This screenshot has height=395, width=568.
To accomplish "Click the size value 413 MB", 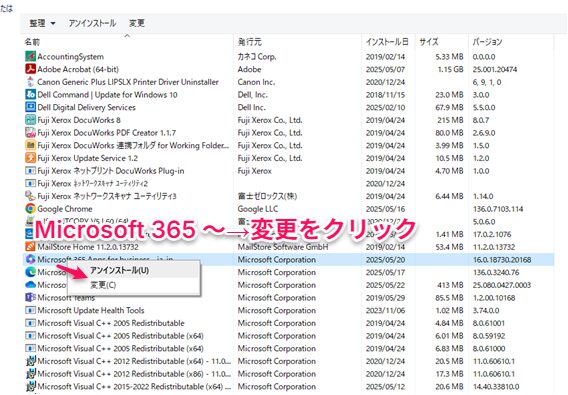I will (x=450, y=285).
